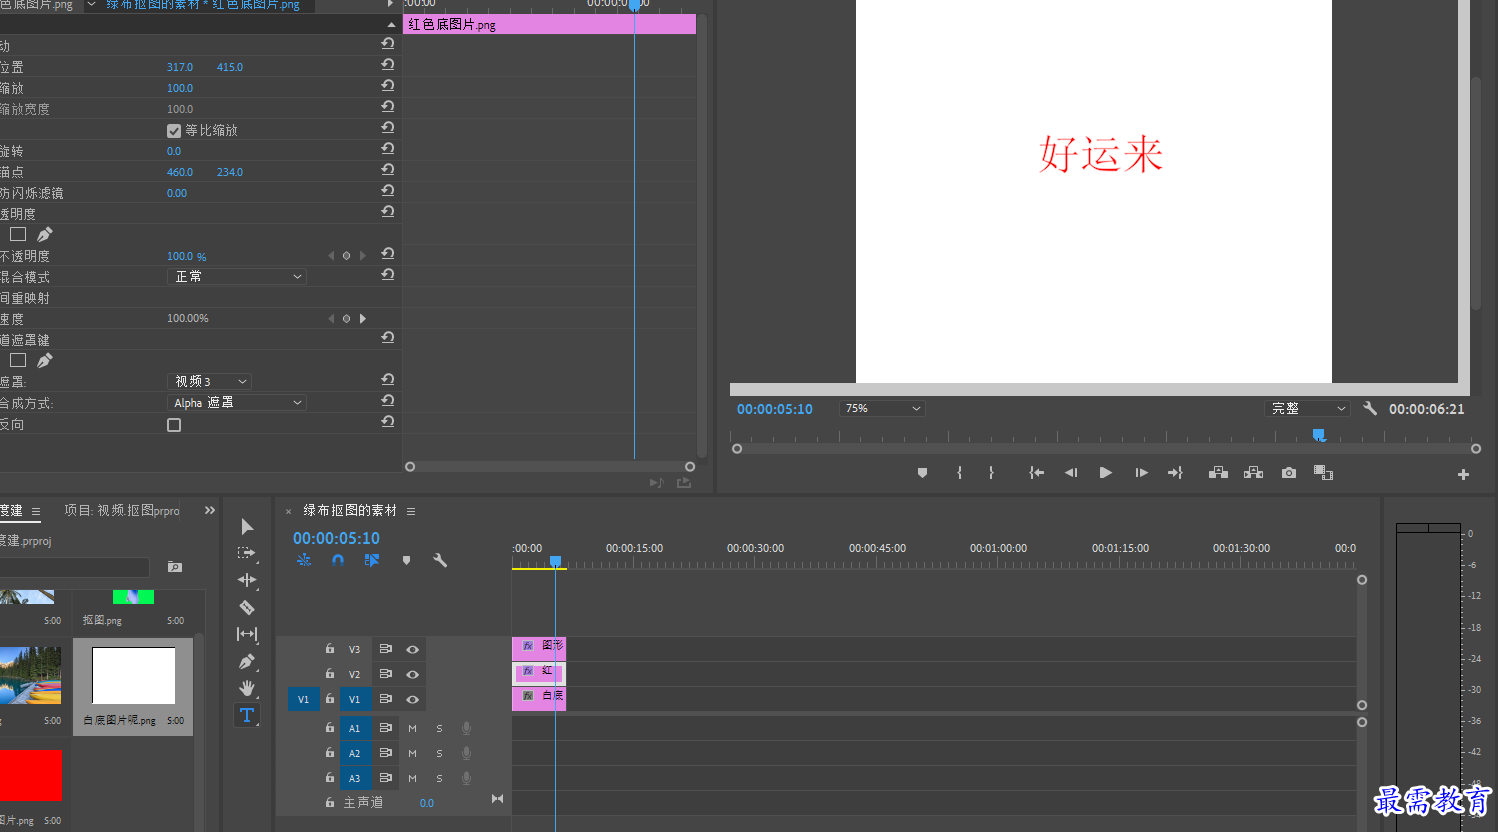Expand hidden panel tabs chevron
1498x832 pixels.
tap(210, 511)
